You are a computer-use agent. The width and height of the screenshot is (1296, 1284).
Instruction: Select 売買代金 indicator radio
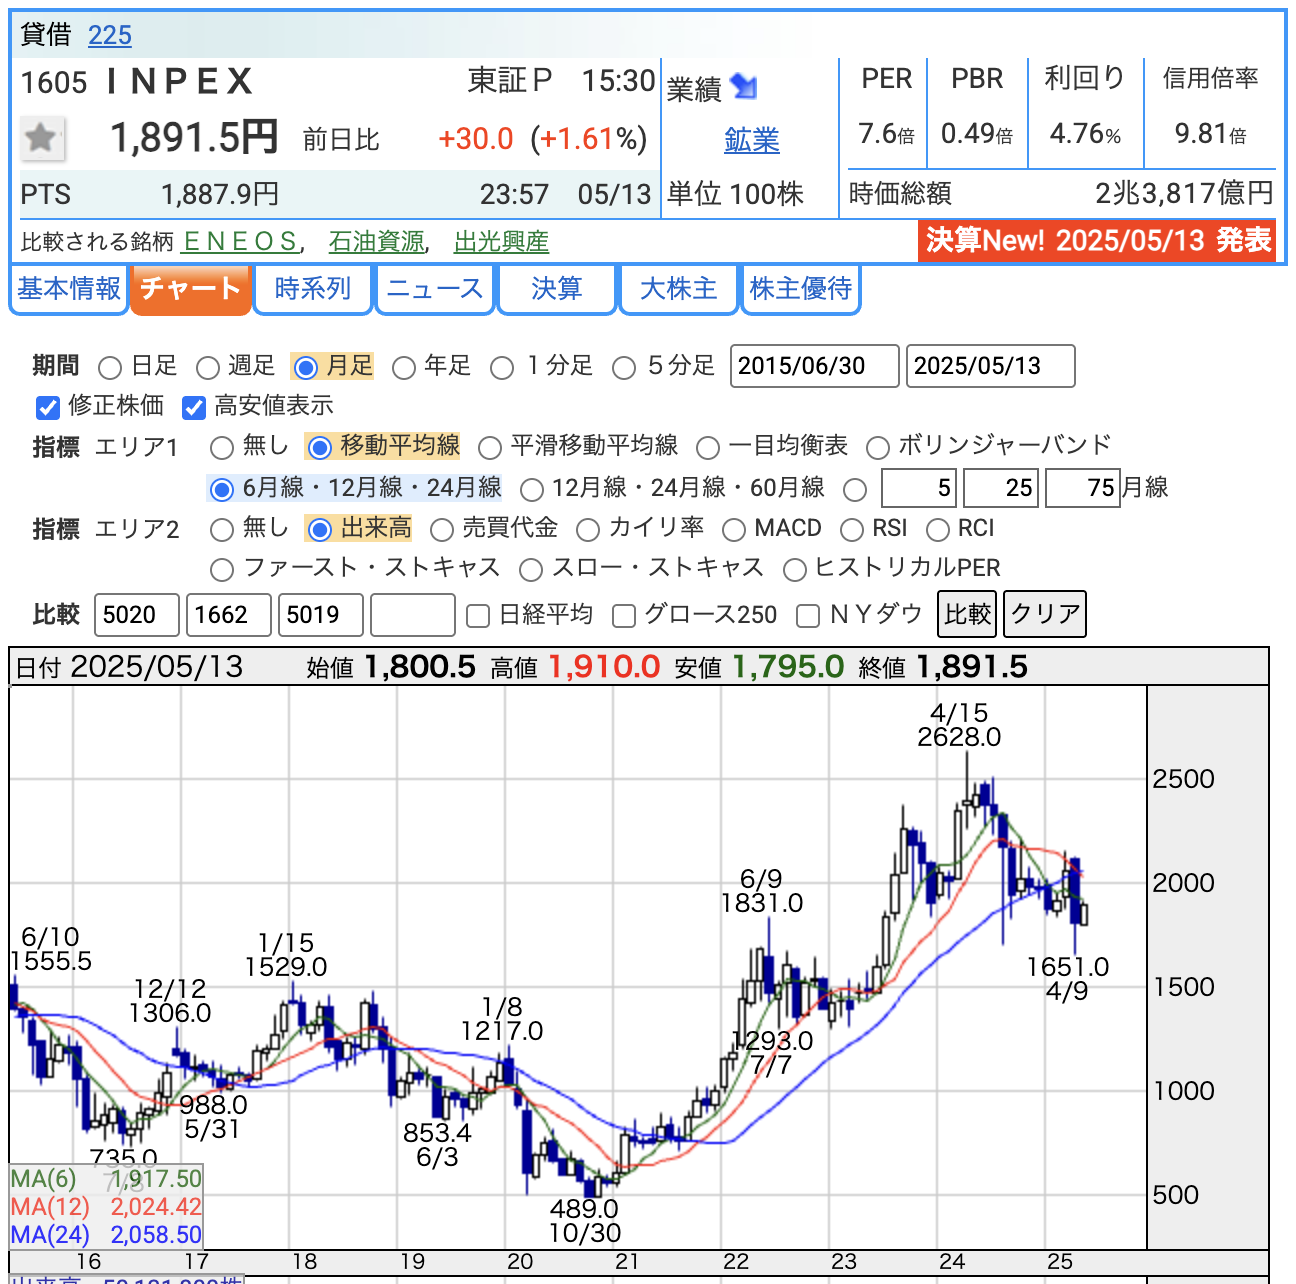click(441, 530)
